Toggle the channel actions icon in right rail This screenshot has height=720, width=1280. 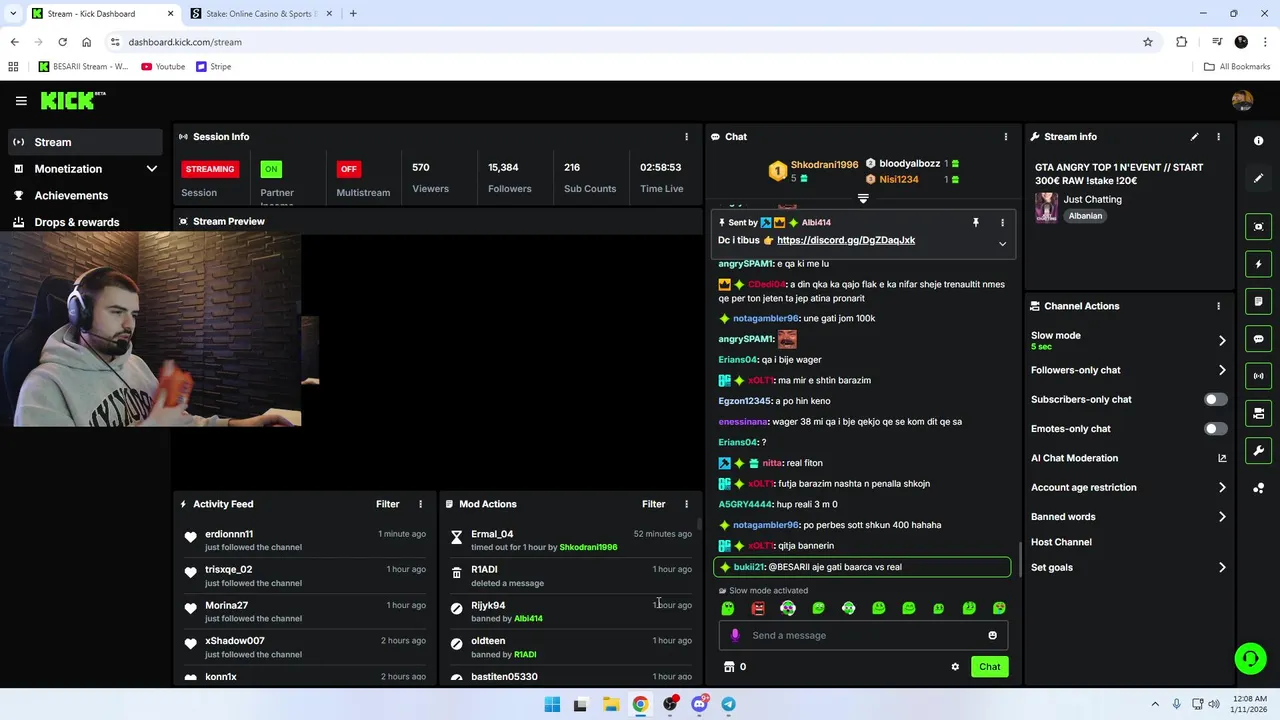coord(1258,413)
